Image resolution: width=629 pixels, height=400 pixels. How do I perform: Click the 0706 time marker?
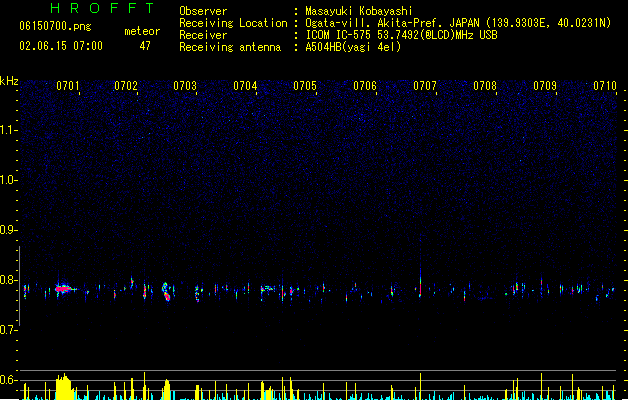pos(365,86)
